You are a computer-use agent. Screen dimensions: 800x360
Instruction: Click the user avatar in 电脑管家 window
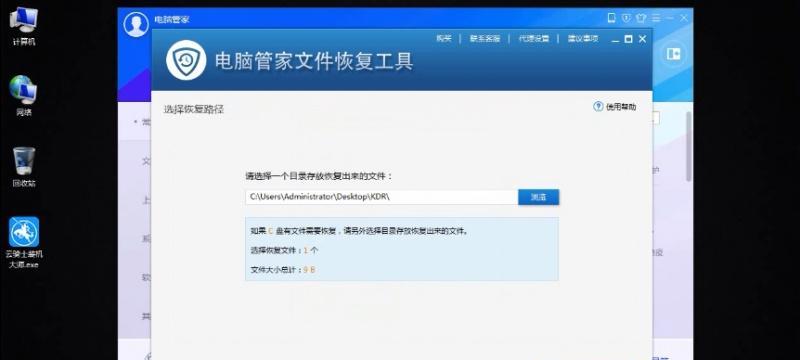[x=136, y=24]
